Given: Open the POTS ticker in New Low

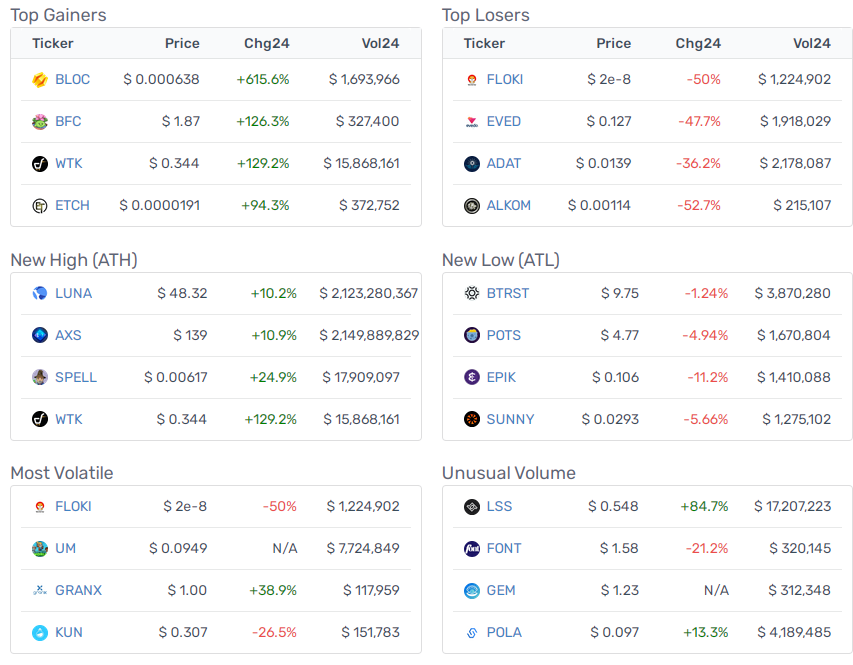Looking at the screenshot, I should (x=503, y=335).
